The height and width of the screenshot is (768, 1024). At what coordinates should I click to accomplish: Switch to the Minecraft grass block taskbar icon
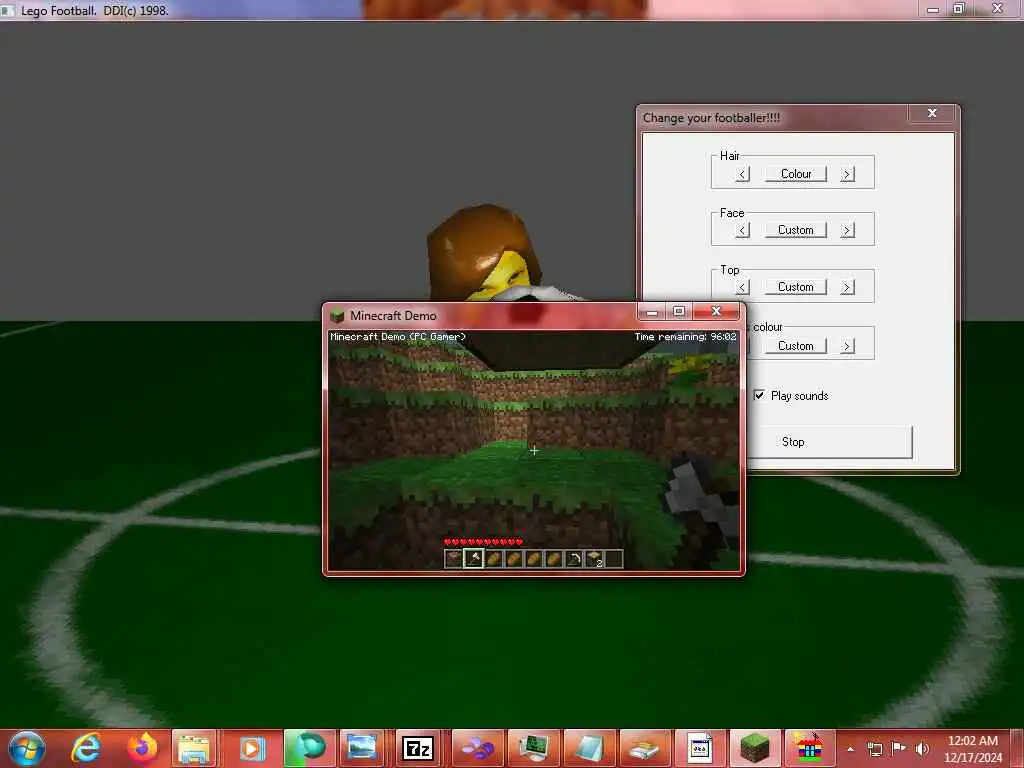[755, 748]
